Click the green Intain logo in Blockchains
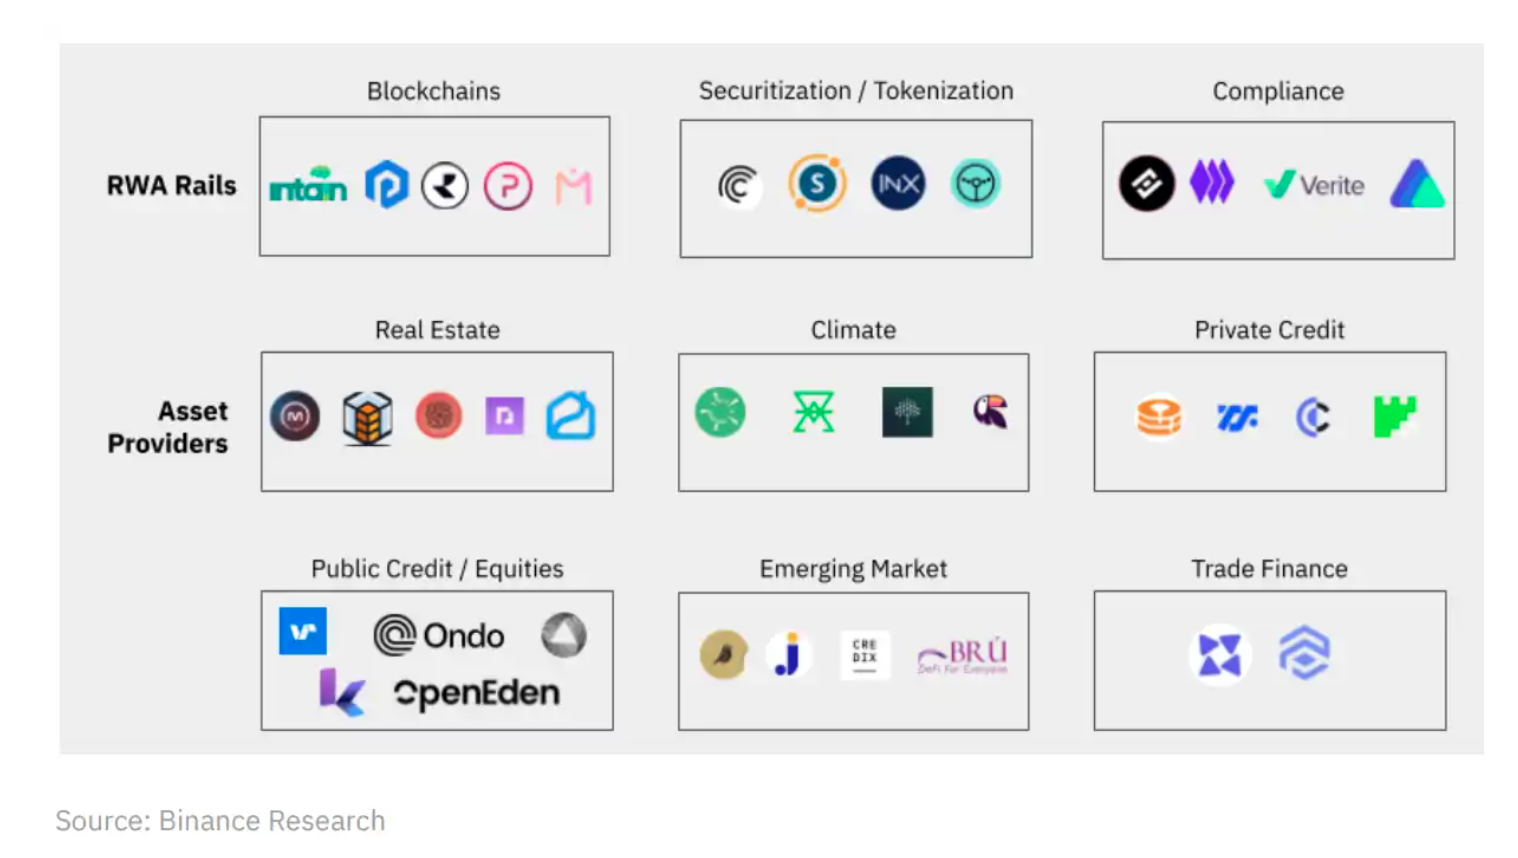This screenshot has width=1518, height=858. coord(308,185)
